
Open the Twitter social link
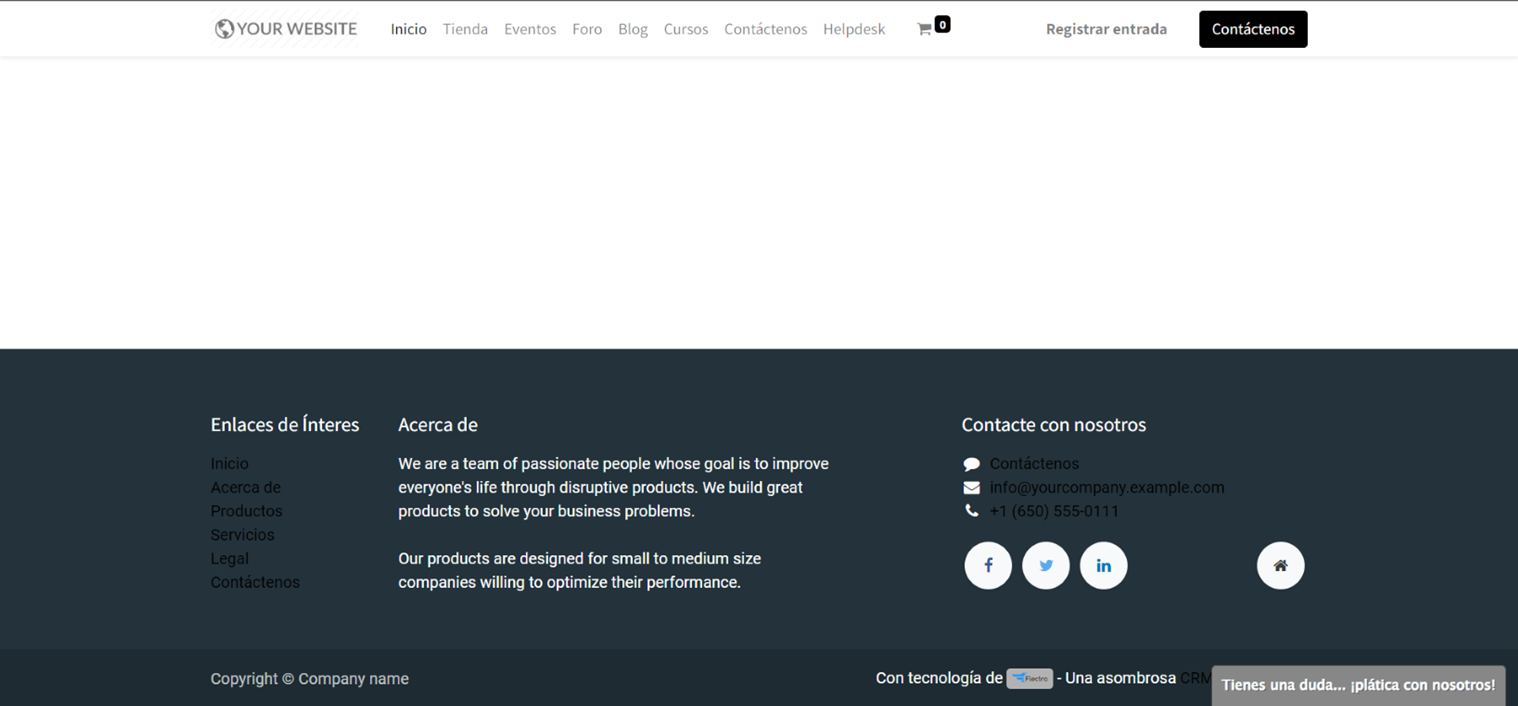coord(1046,566)
